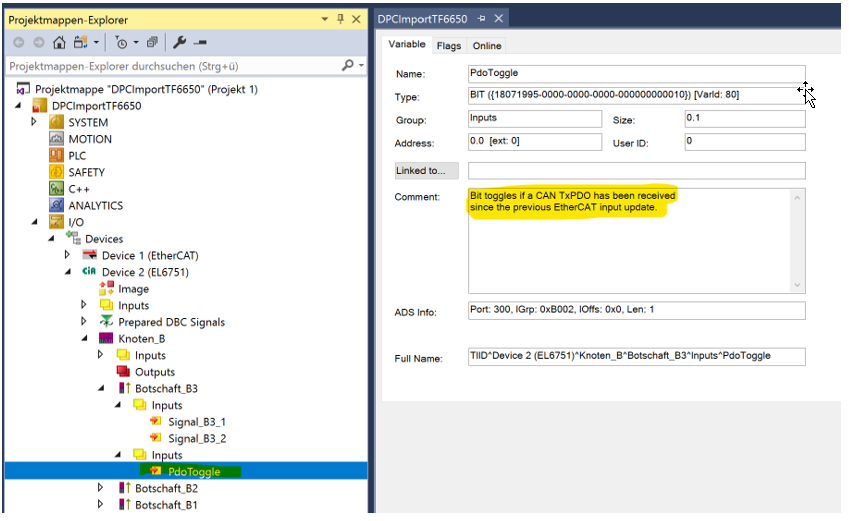
Task: Click the red Outputs folder icon
Action: [123, 372]
